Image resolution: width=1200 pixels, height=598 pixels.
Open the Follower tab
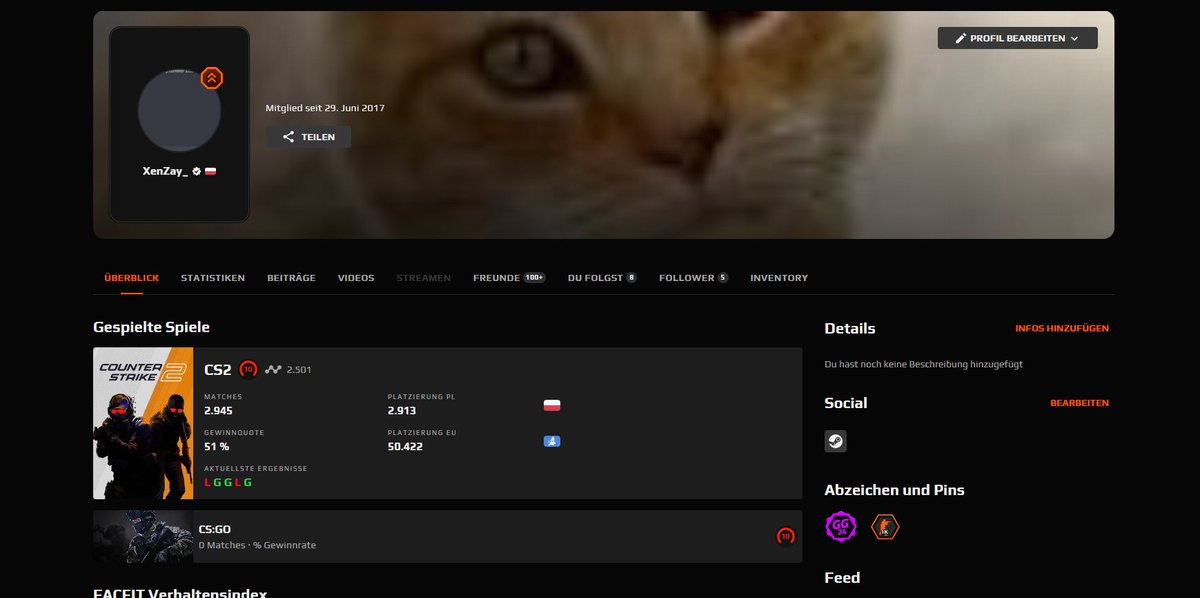click(694, 278)
